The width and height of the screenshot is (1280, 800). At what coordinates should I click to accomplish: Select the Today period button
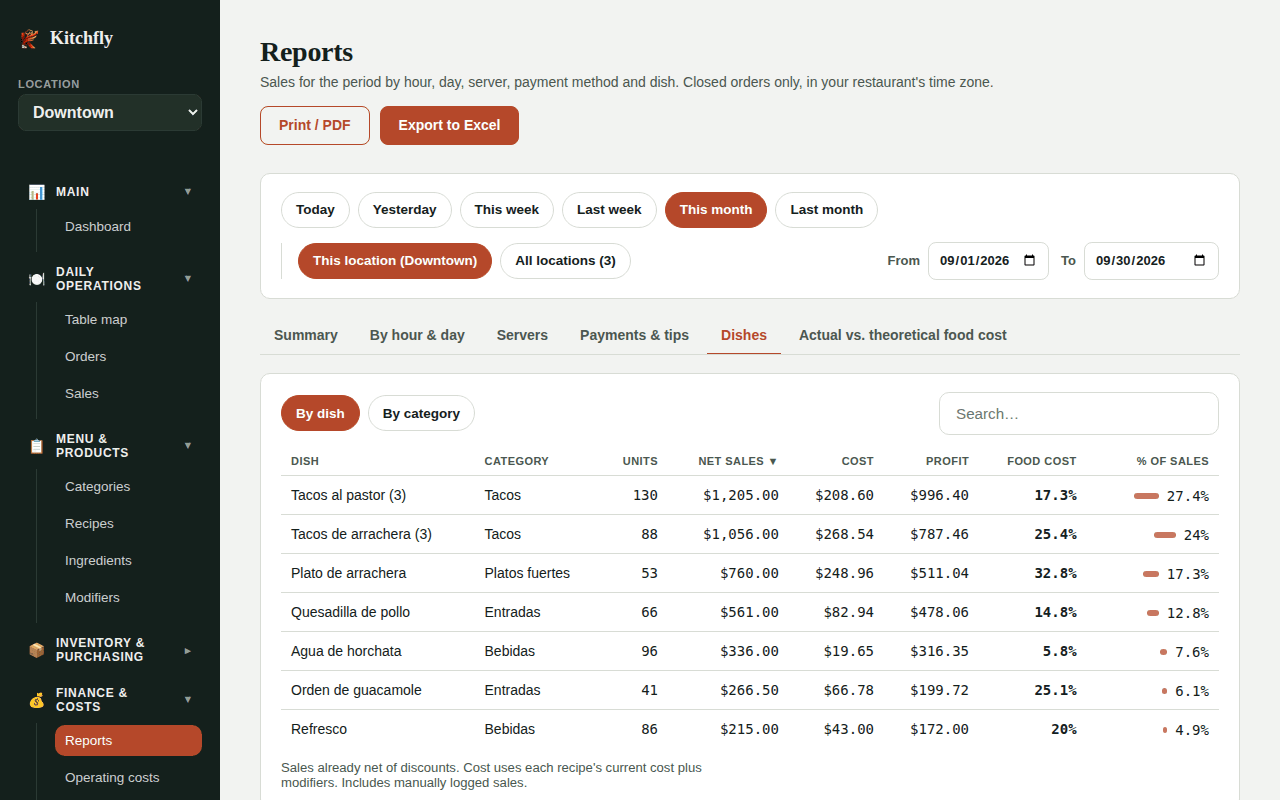315,210
